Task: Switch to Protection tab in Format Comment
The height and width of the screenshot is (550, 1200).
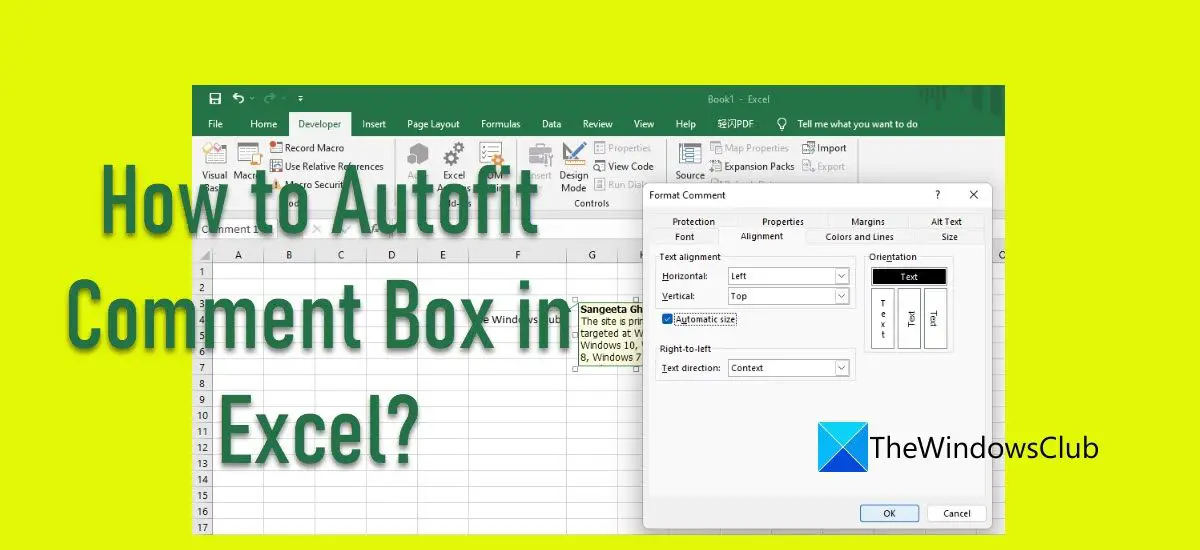Action: pyautogui.click(x=693, y=222)
